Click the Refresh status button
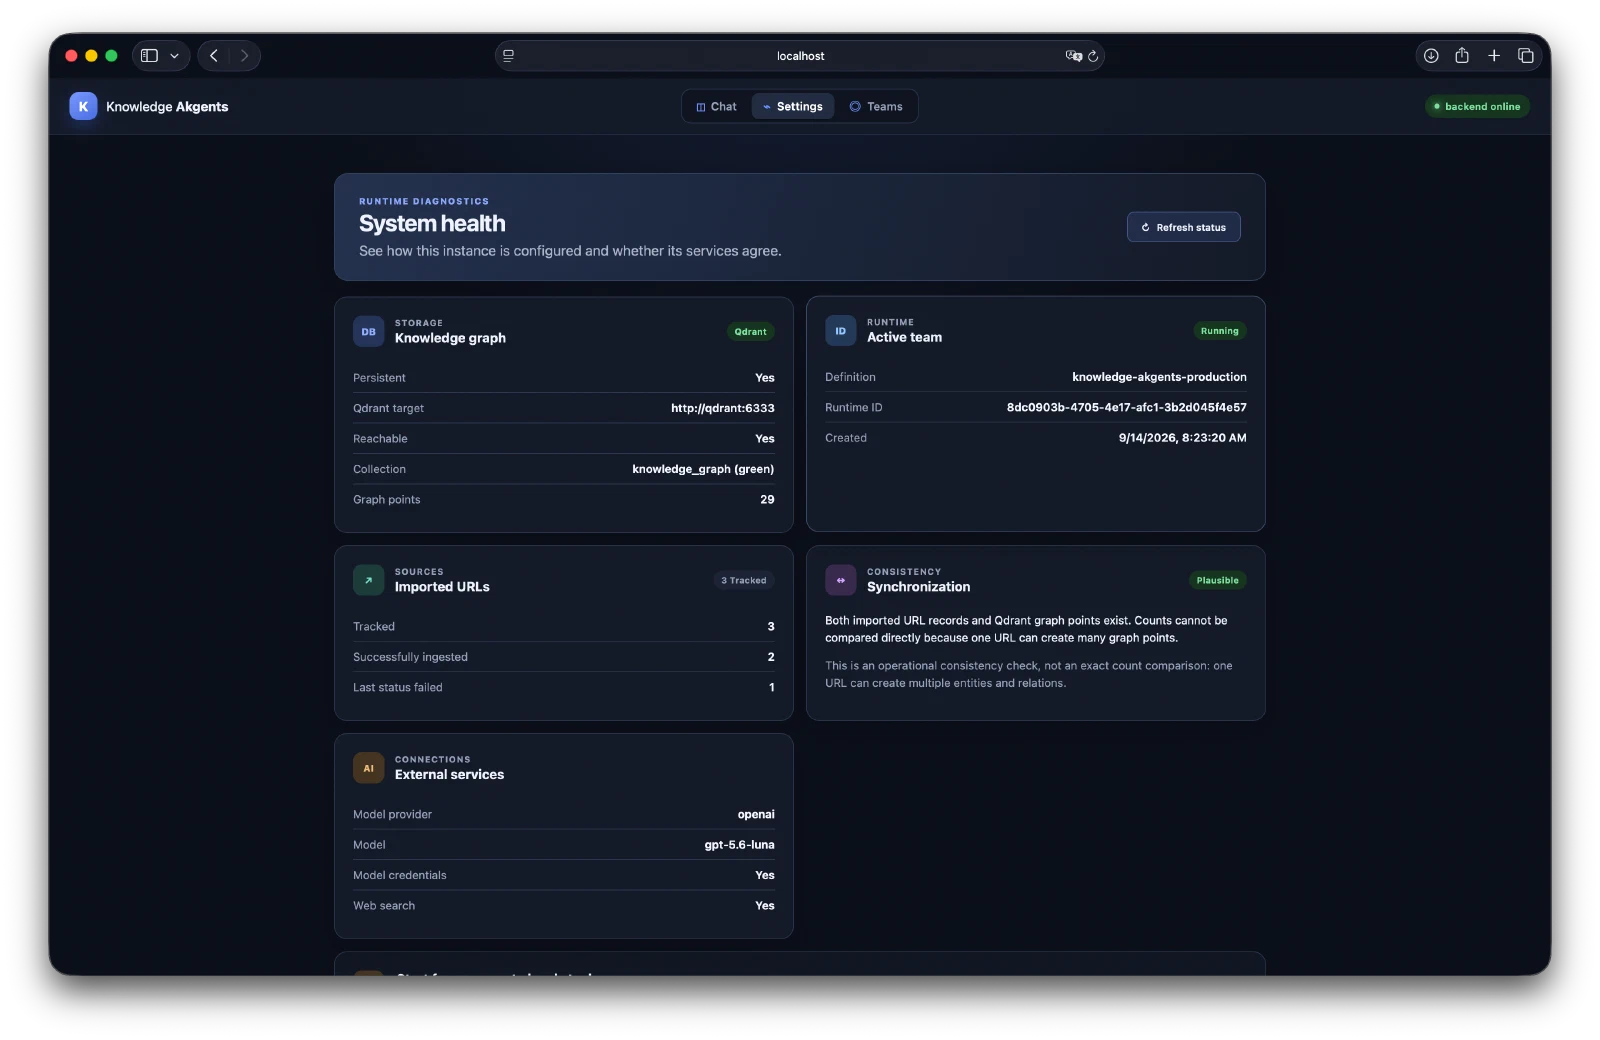Viewport: 1600px width, 1040px height. (x=1184, y=227)
